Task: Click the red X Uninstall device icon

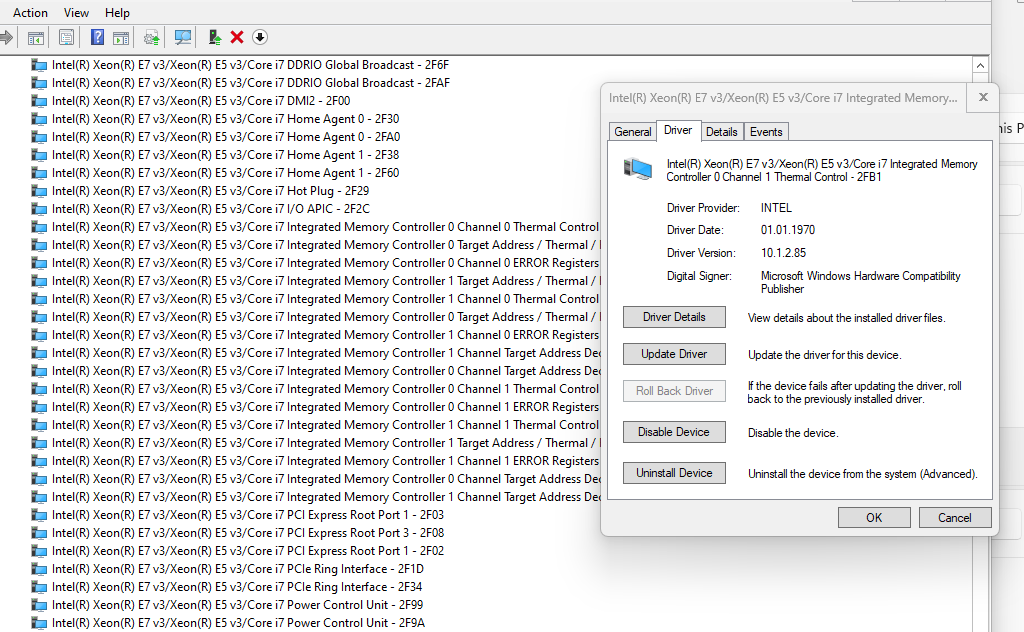Action: pyautogui.click(x=237, y=38)
